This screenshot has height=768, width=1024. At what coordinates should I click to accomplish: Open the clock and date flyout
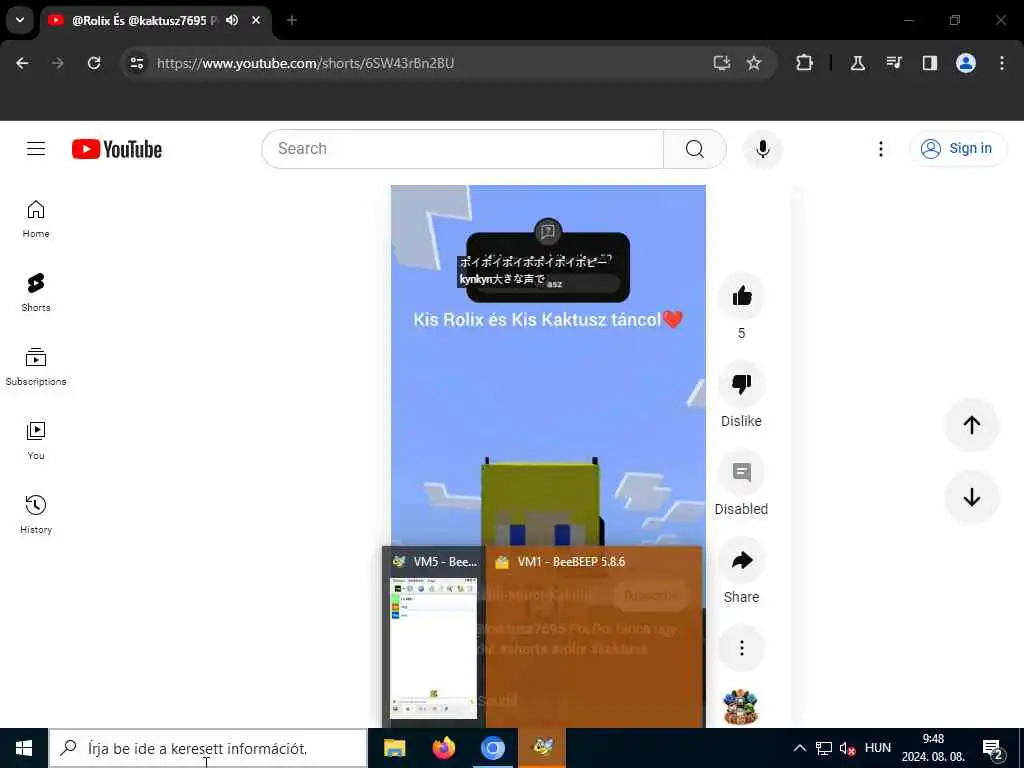click(933, 748)
